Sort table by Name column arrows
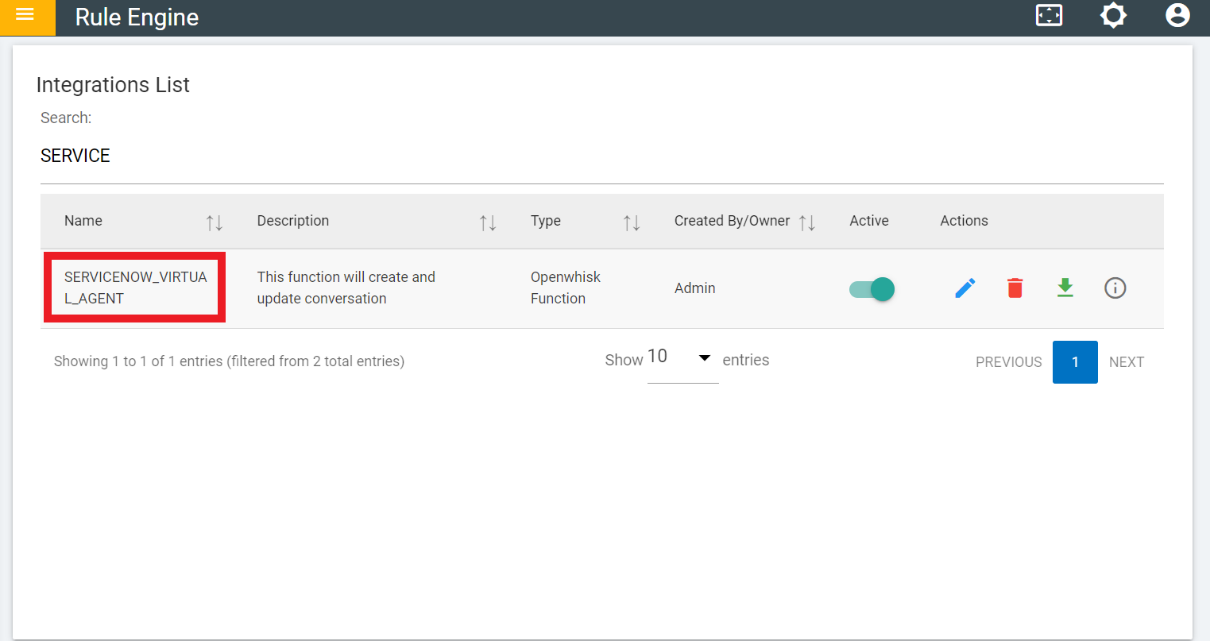1210x641 pixels. (214, 222)
